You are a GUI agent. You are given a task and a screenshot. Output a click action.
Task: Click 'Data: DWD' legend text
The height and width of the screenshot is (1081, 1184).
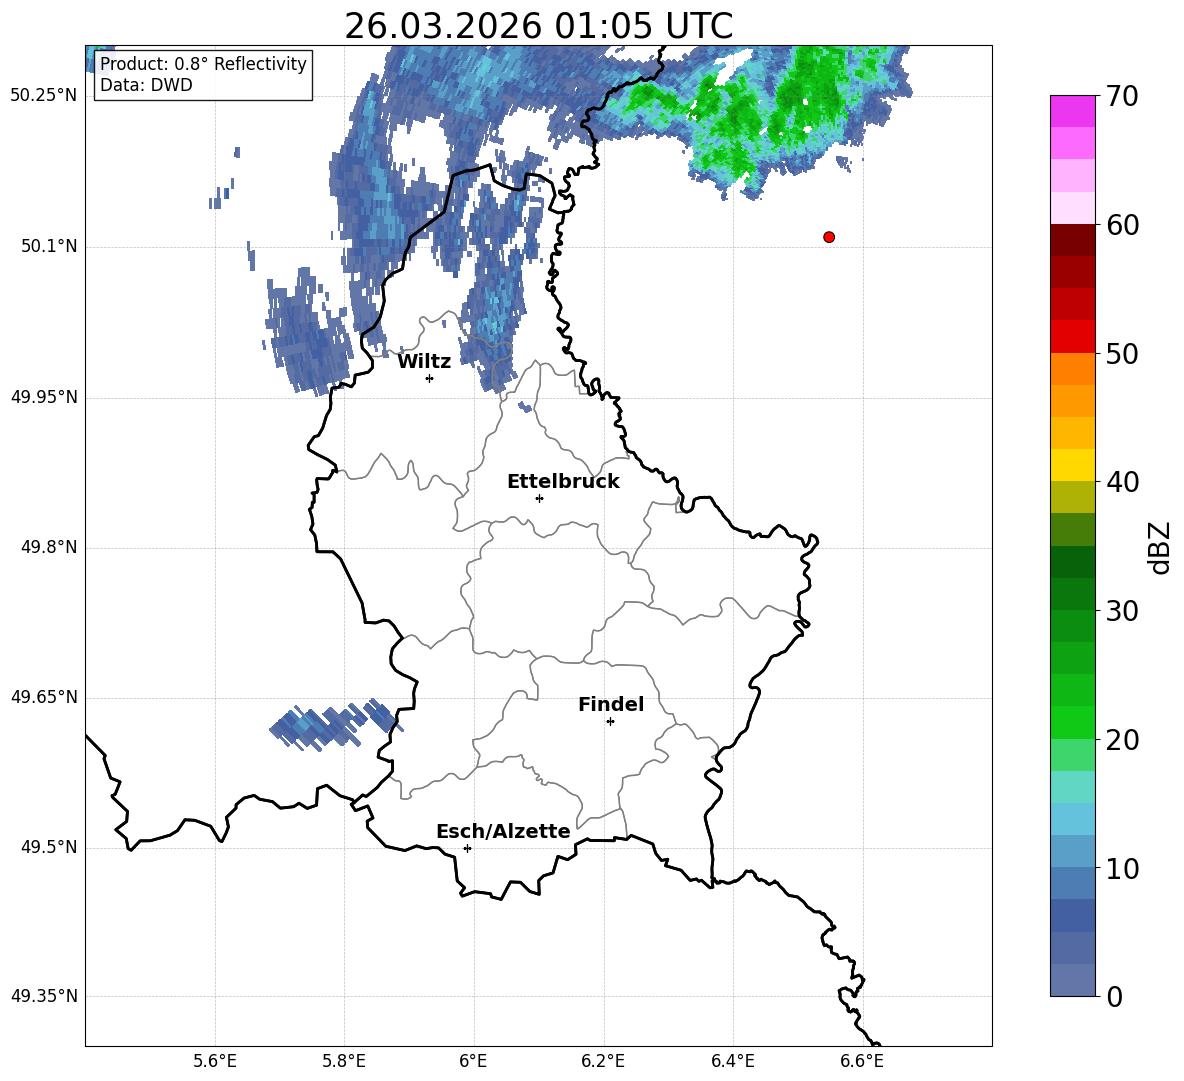[x=146, y=85]
